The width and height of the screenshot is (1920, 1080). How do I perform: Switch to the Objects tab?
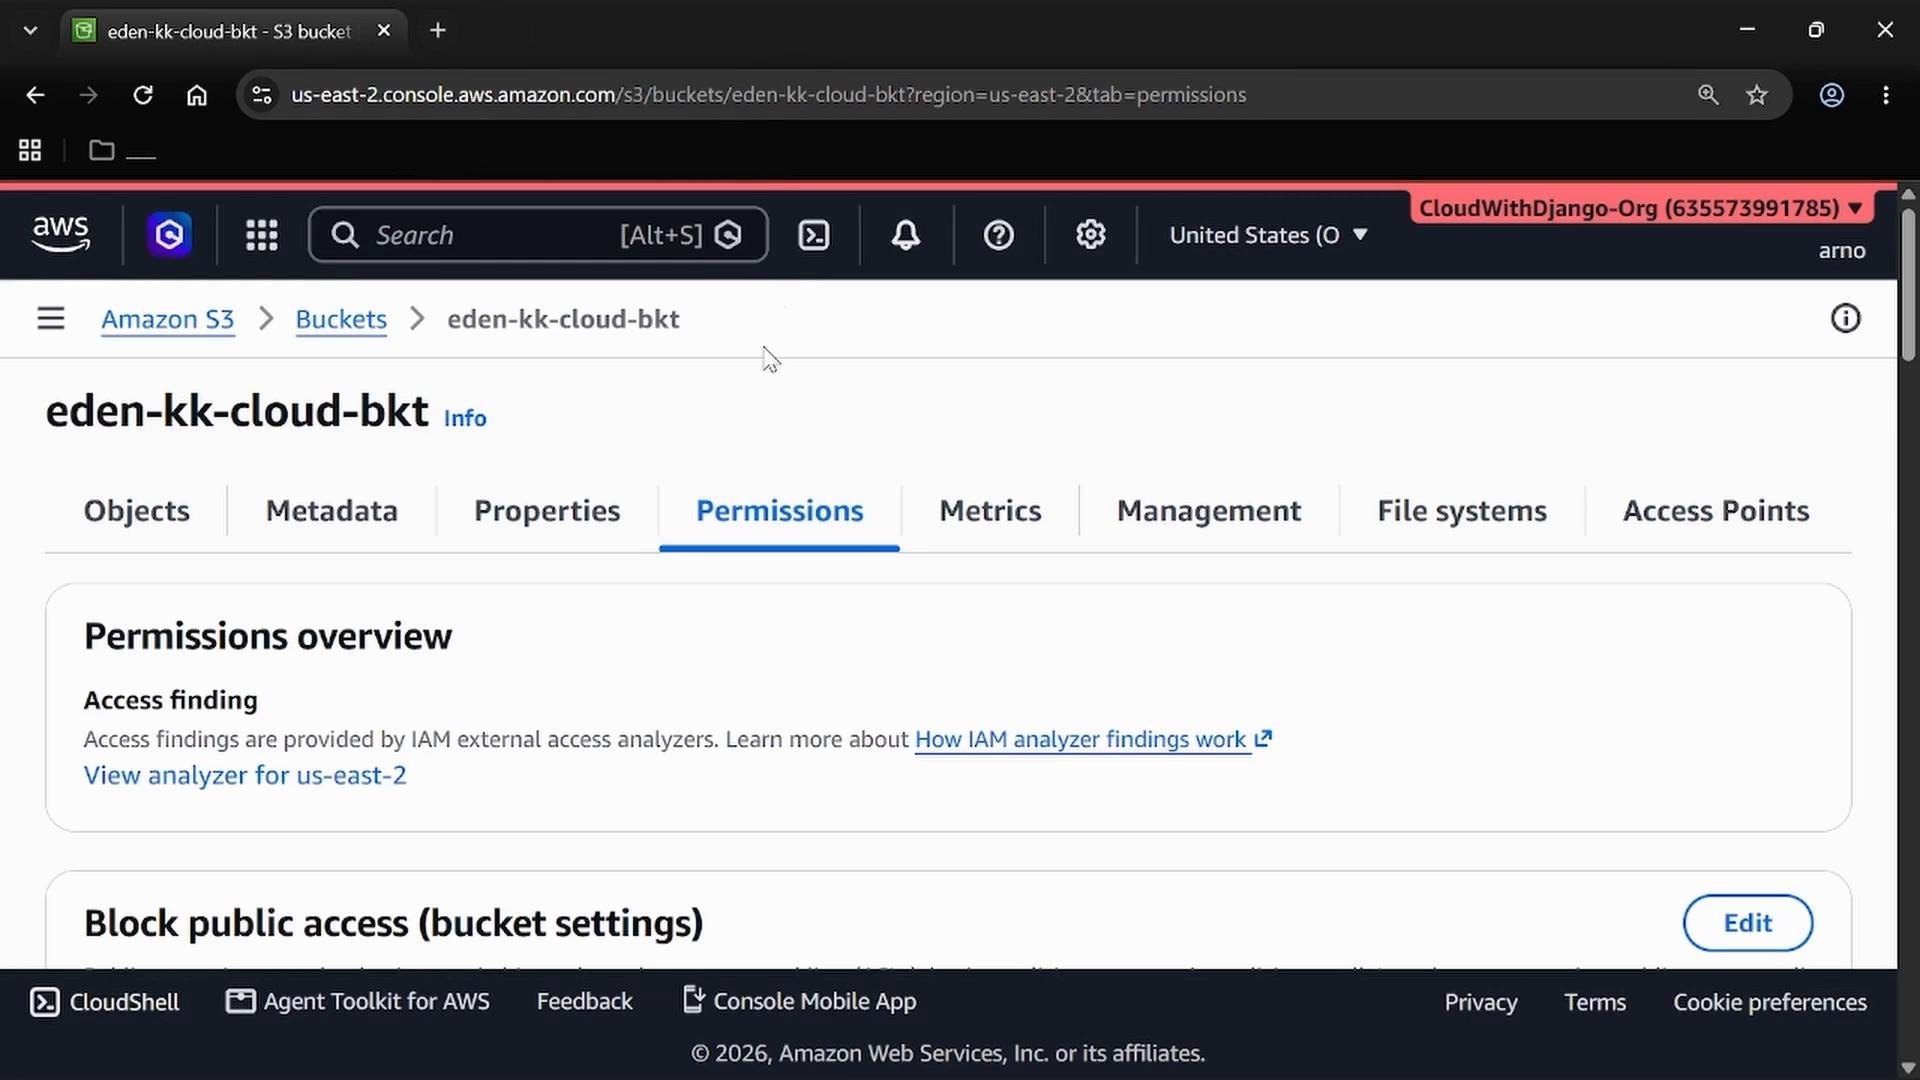pos(137,511)
